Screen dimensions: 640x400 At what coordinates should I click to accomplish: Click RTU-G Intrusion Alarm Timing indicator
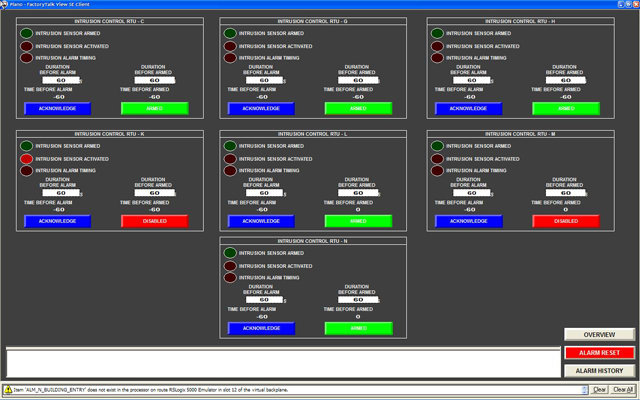231,58
